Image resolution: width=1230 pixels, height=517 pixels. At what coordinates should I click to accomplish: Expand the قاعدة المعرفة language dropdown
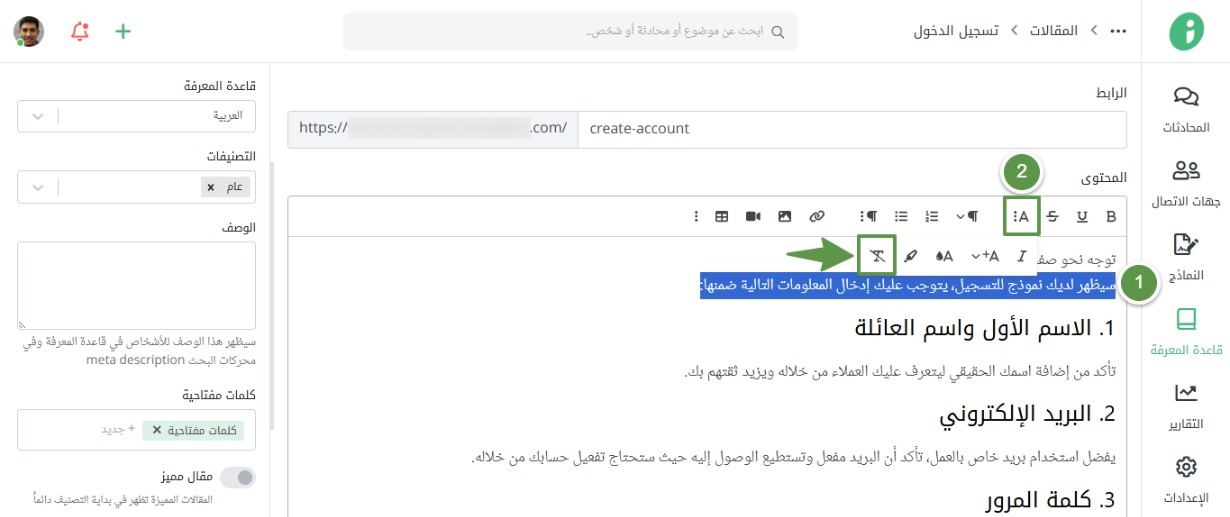(x=38, y=116)
